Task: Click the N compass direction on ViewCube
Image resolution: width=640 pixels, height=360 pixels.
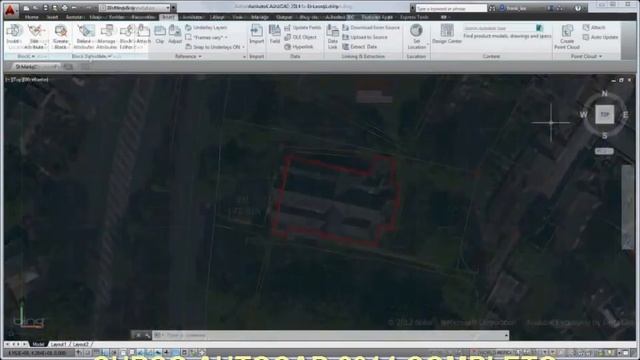Action: coord(604,93)
